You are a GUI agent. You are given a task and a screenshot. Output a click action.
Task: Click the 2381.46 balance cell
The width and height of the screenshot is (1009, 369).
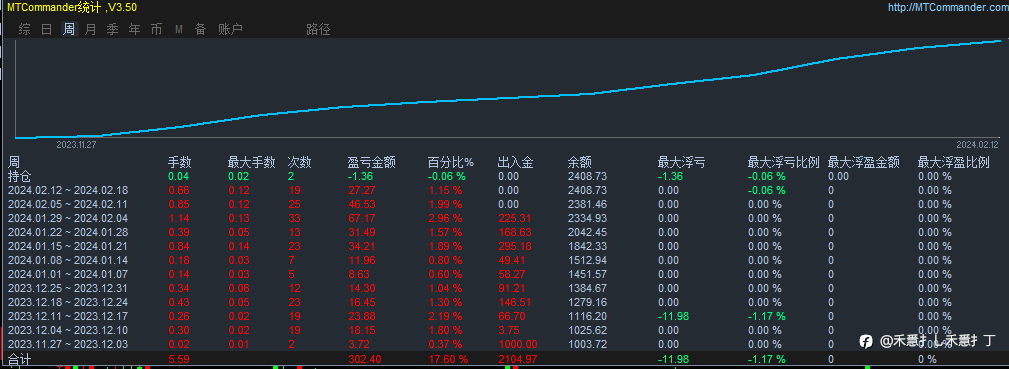[587, 204]
